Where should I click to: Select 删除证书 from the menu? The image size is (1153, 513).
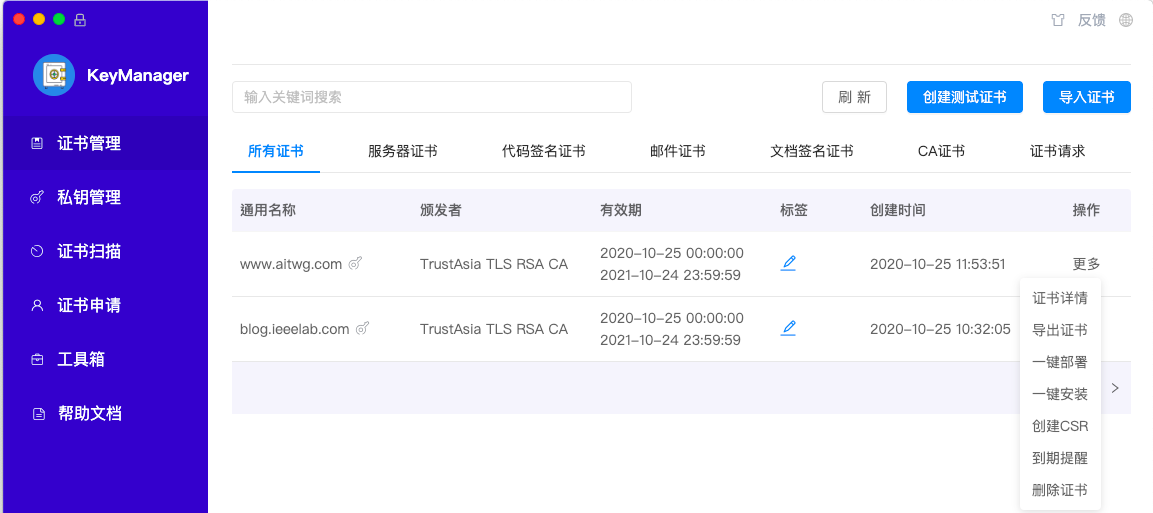[x=1060, y=490]
